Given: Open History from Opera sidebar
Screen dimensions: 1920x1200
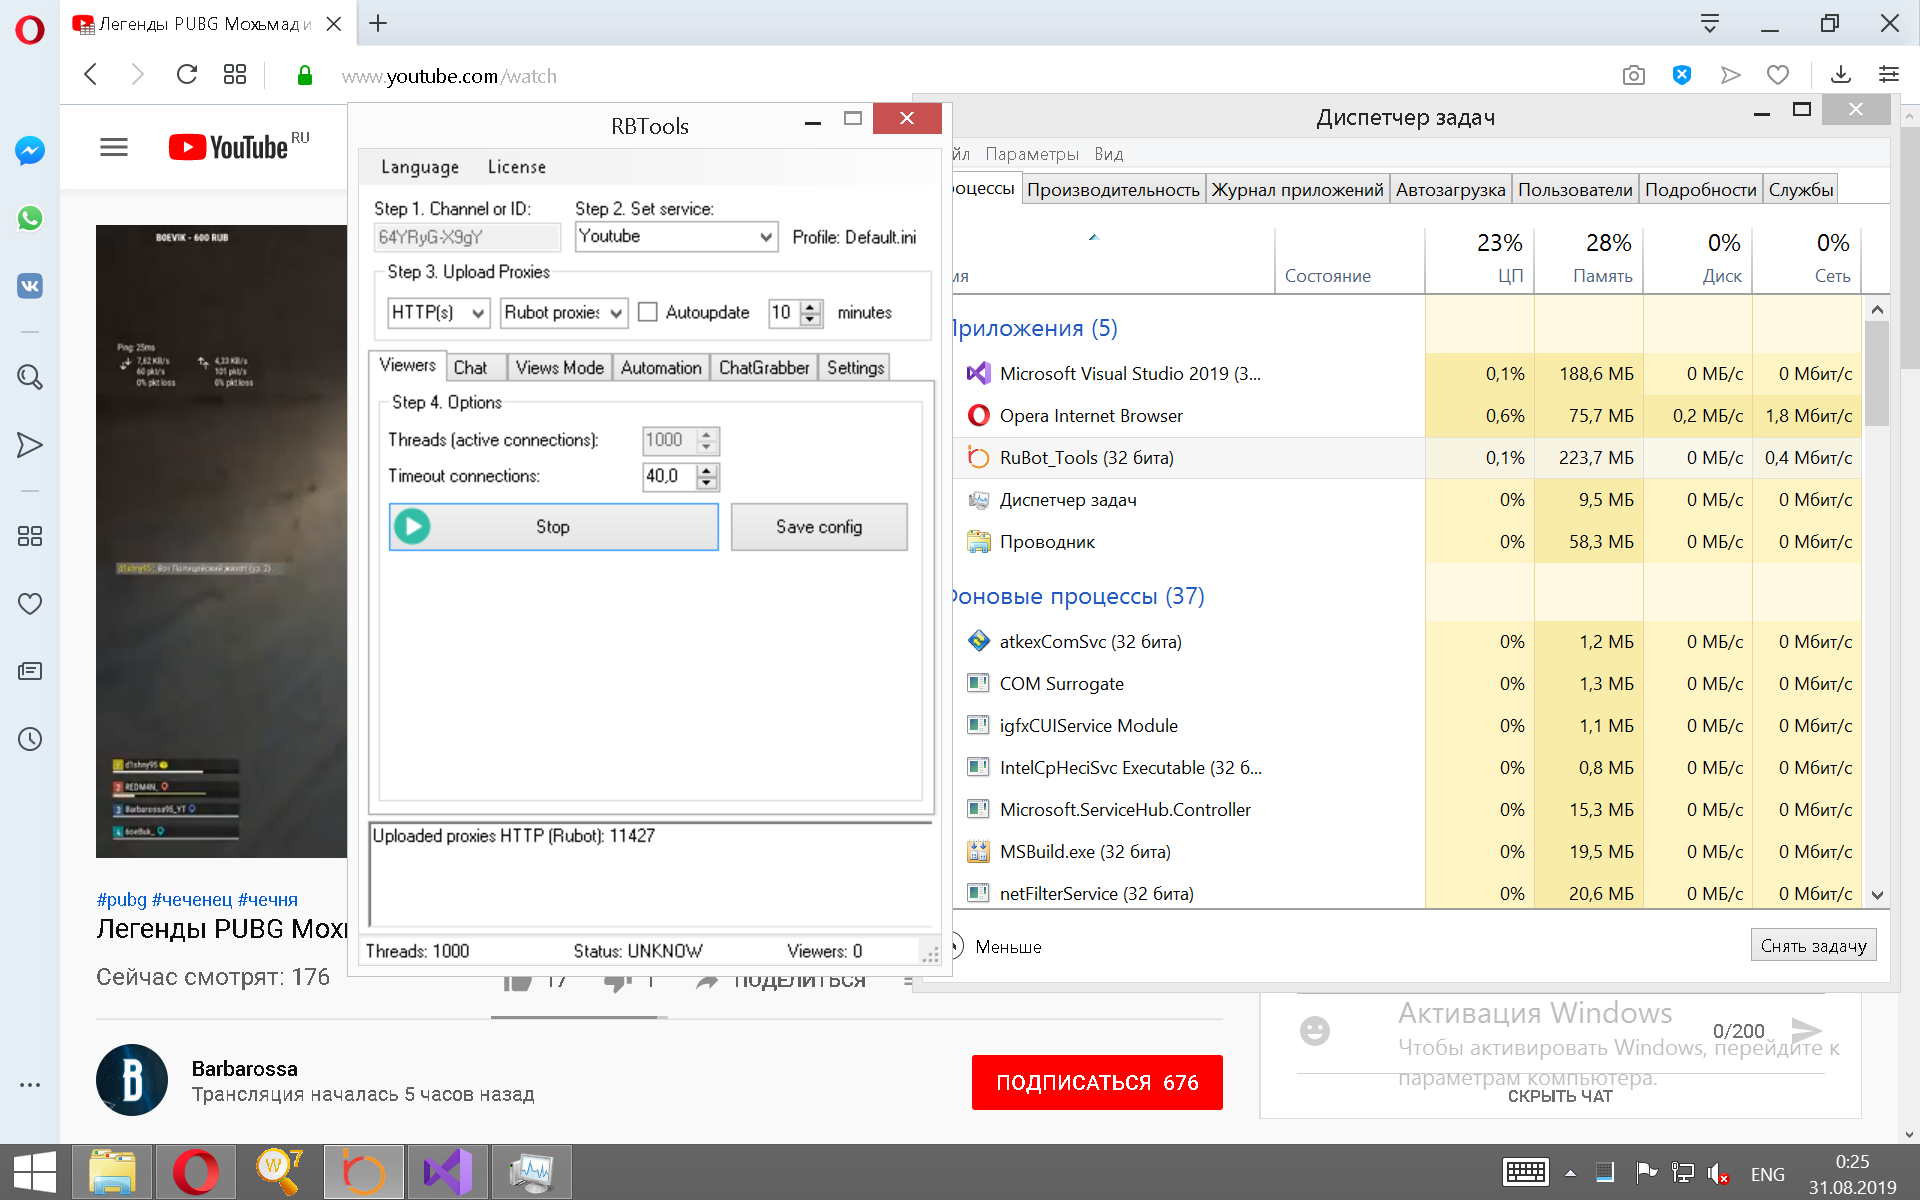Looking at the screenshot, I should (x=30, y=739).
